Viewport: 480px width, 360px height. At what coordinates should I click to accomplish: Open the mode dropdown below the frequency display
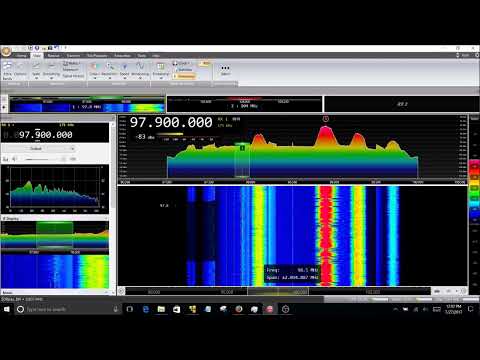(40, 148)
